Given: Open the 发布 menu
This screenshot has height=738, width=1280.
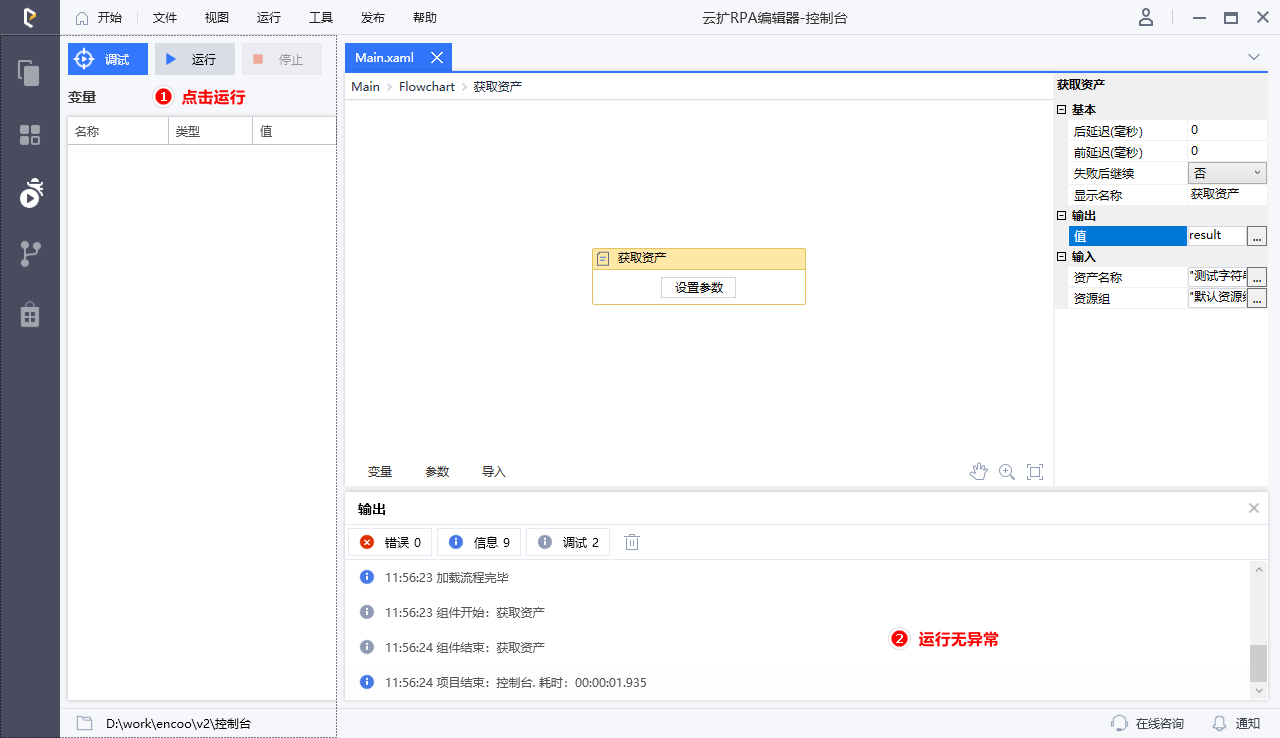Looking at the screenshot, I should click(x=373, y=18).
